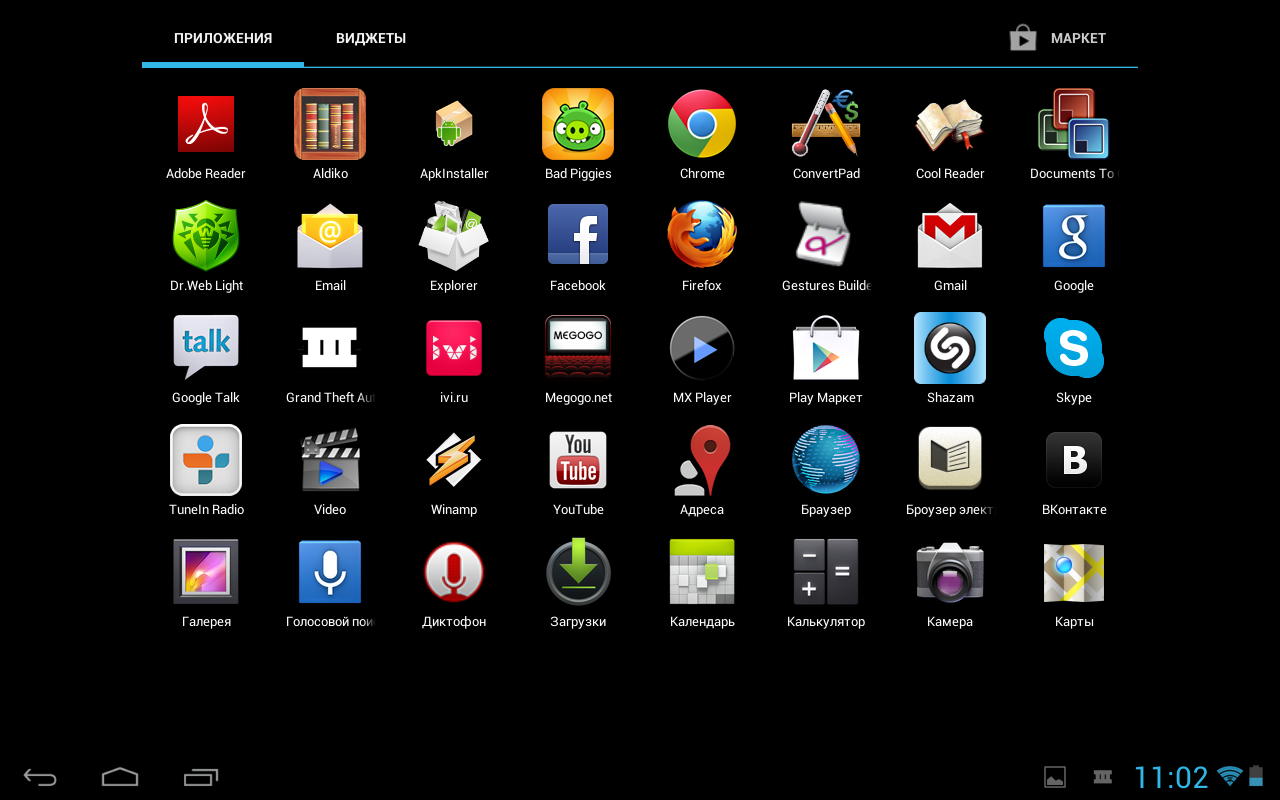The image size is (1280, 800).
Task: Open Календарь calendar app
Action: click(x=702, y=572)
